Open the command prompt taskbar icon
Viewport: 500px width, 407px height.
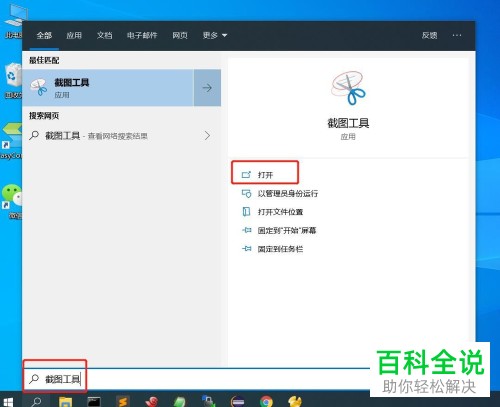click(x=94, y=402)
